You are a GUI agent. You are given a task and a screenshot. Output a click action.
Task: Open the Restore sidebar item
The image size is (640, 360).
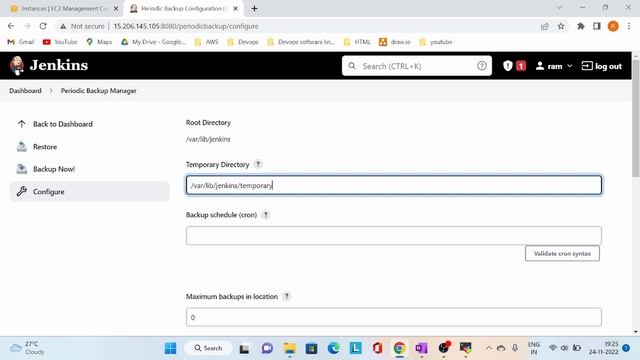(45, 147)
